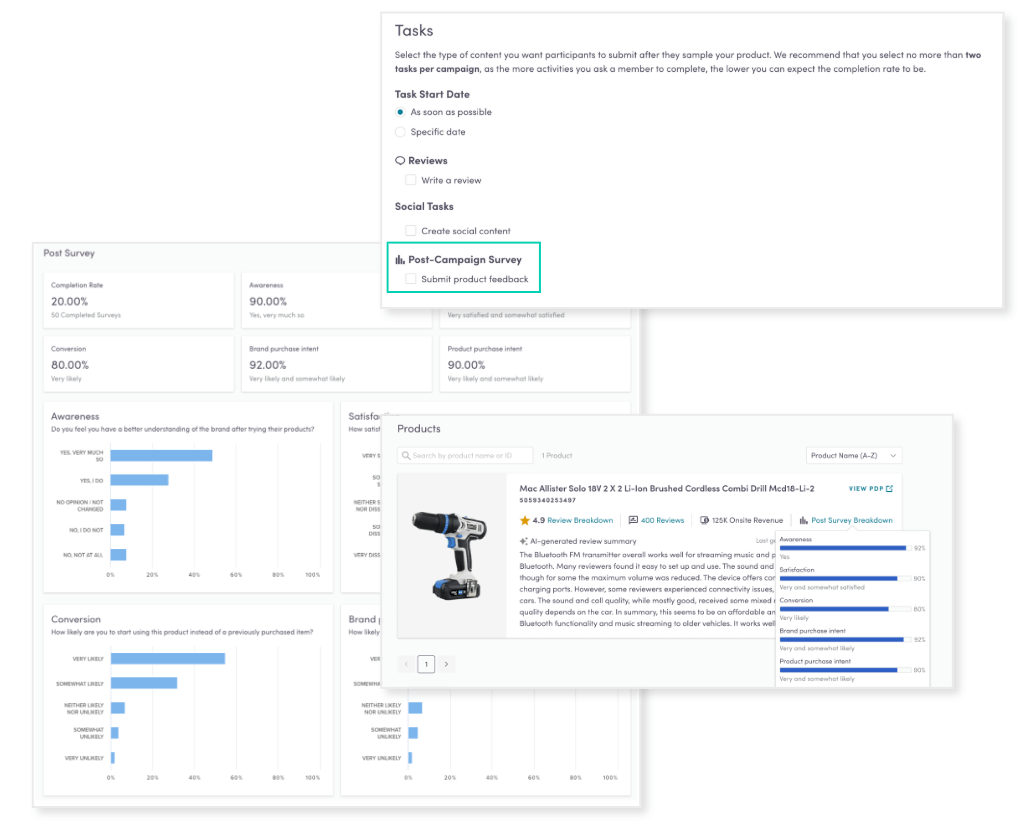Screen dimensions: 1028x825
Task: Focus the "Search by product name or ID" field
Action: 465,455
